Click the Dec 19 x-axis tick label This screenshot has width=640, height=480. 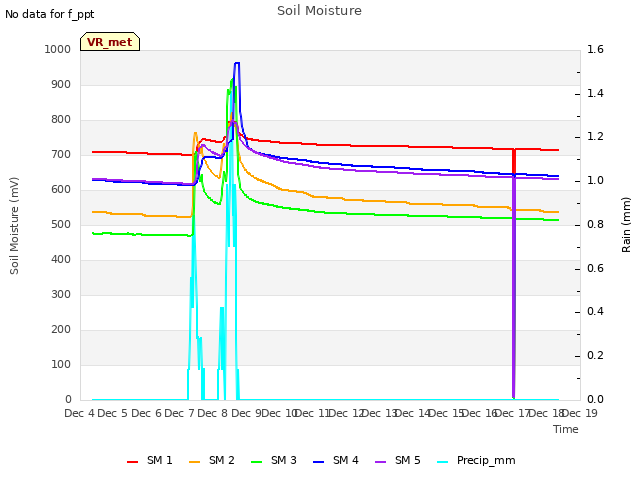(580, 413)
